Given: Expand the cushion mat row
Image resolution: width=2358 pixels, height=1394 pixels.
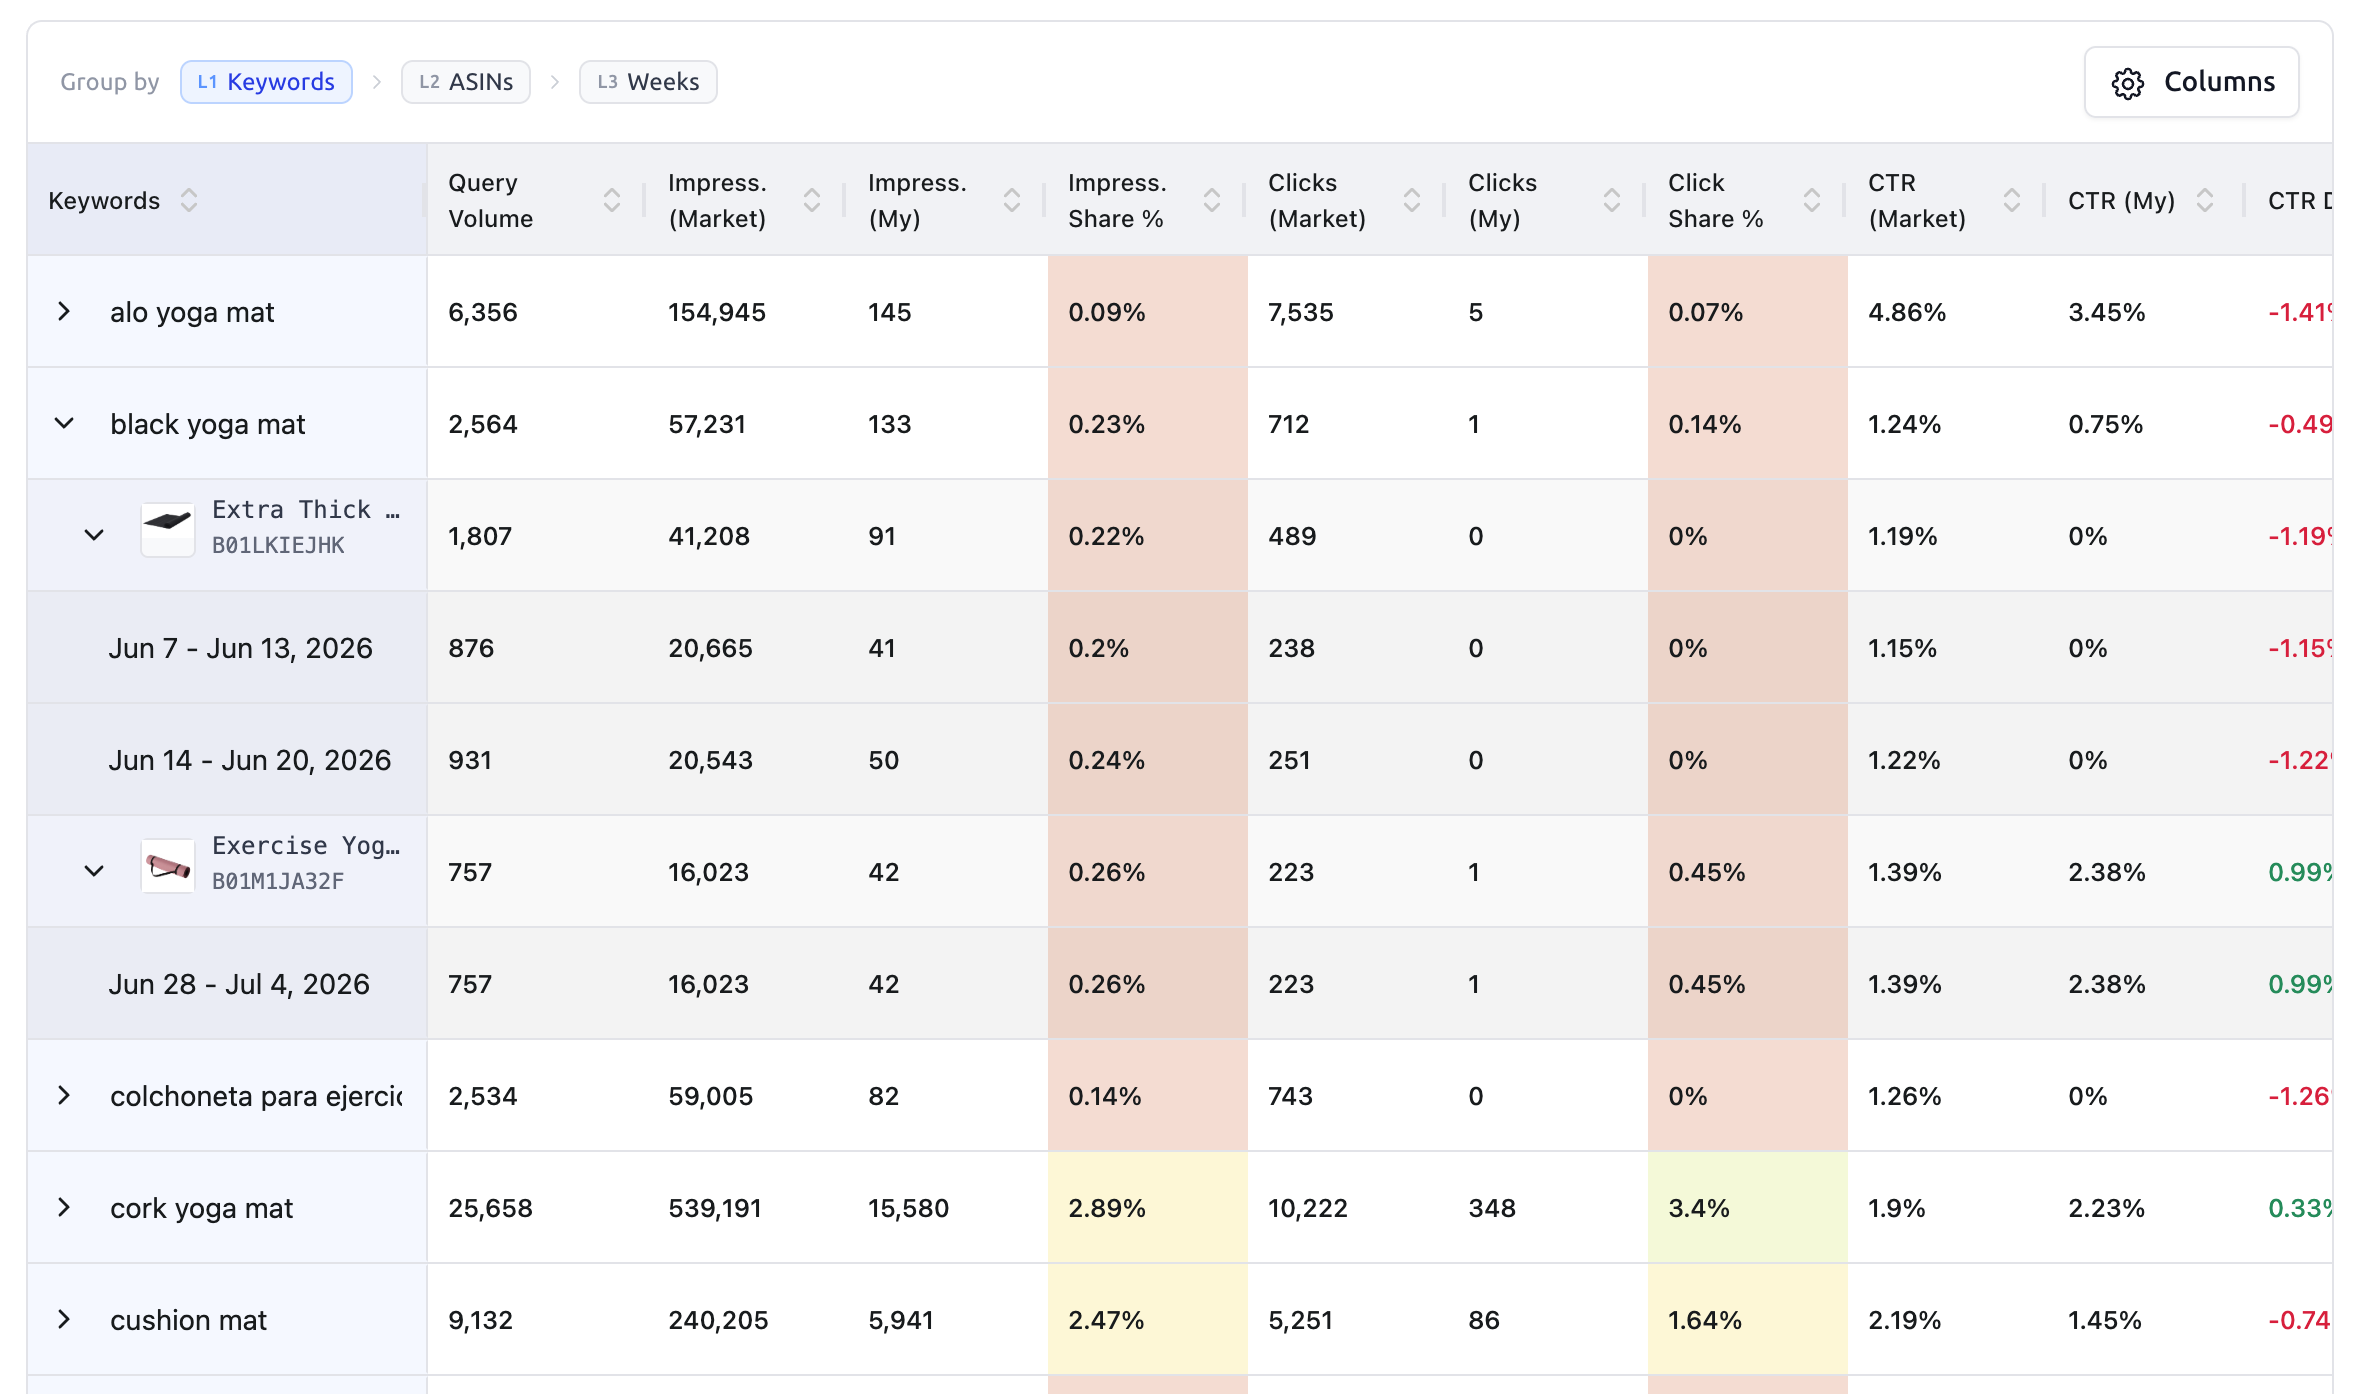Looking at the screenshot, I should 64,1320.
